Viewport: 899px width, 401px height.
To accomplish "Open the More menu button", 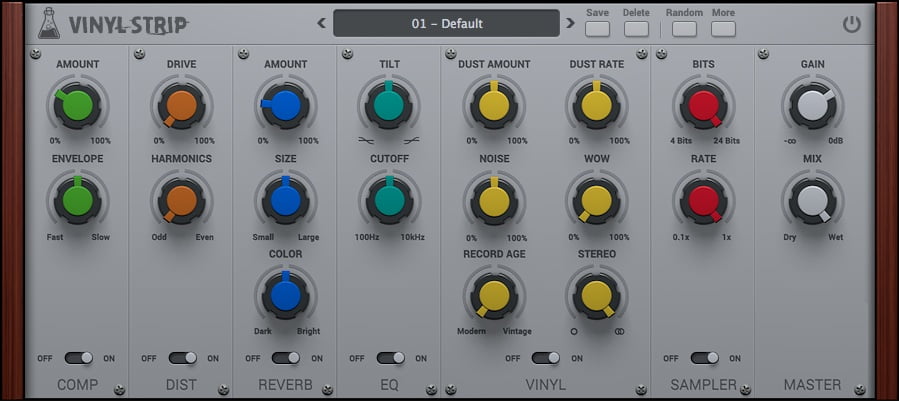I will [x=723, y=29].
